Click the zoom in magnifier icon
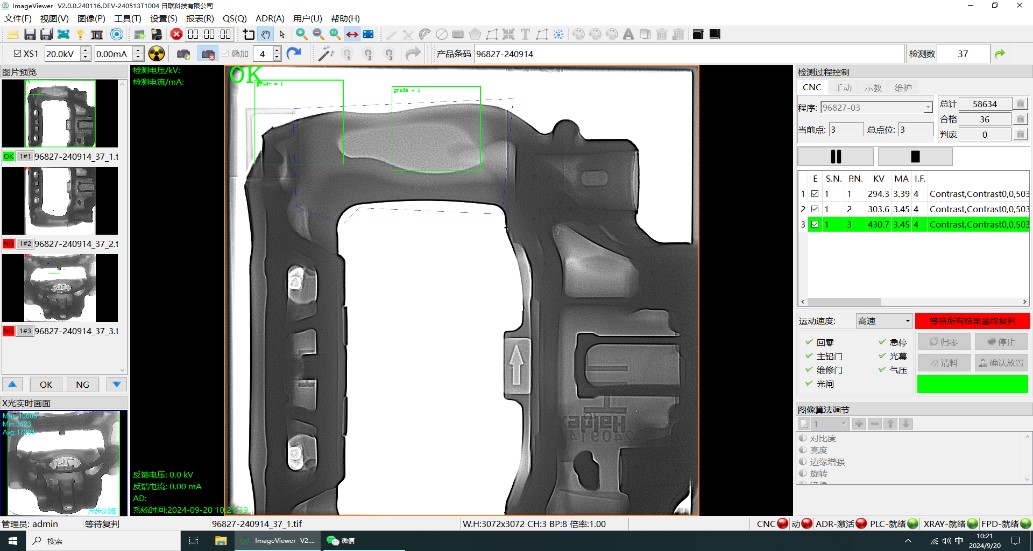The image size is (1033, 551). coord(301,35)
